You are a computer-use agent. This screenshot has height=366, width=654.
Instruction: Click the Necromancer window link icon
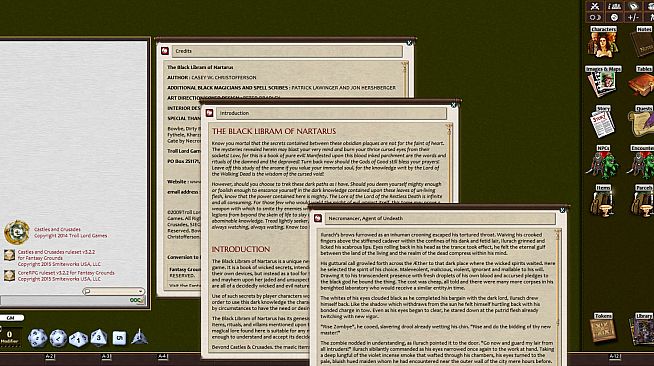tap(318, 218)
